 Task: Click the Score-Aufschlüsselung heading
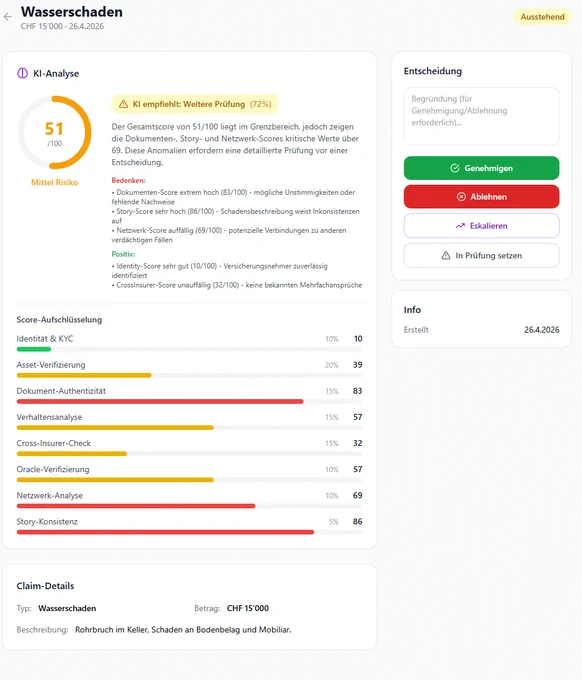(59, 320)
